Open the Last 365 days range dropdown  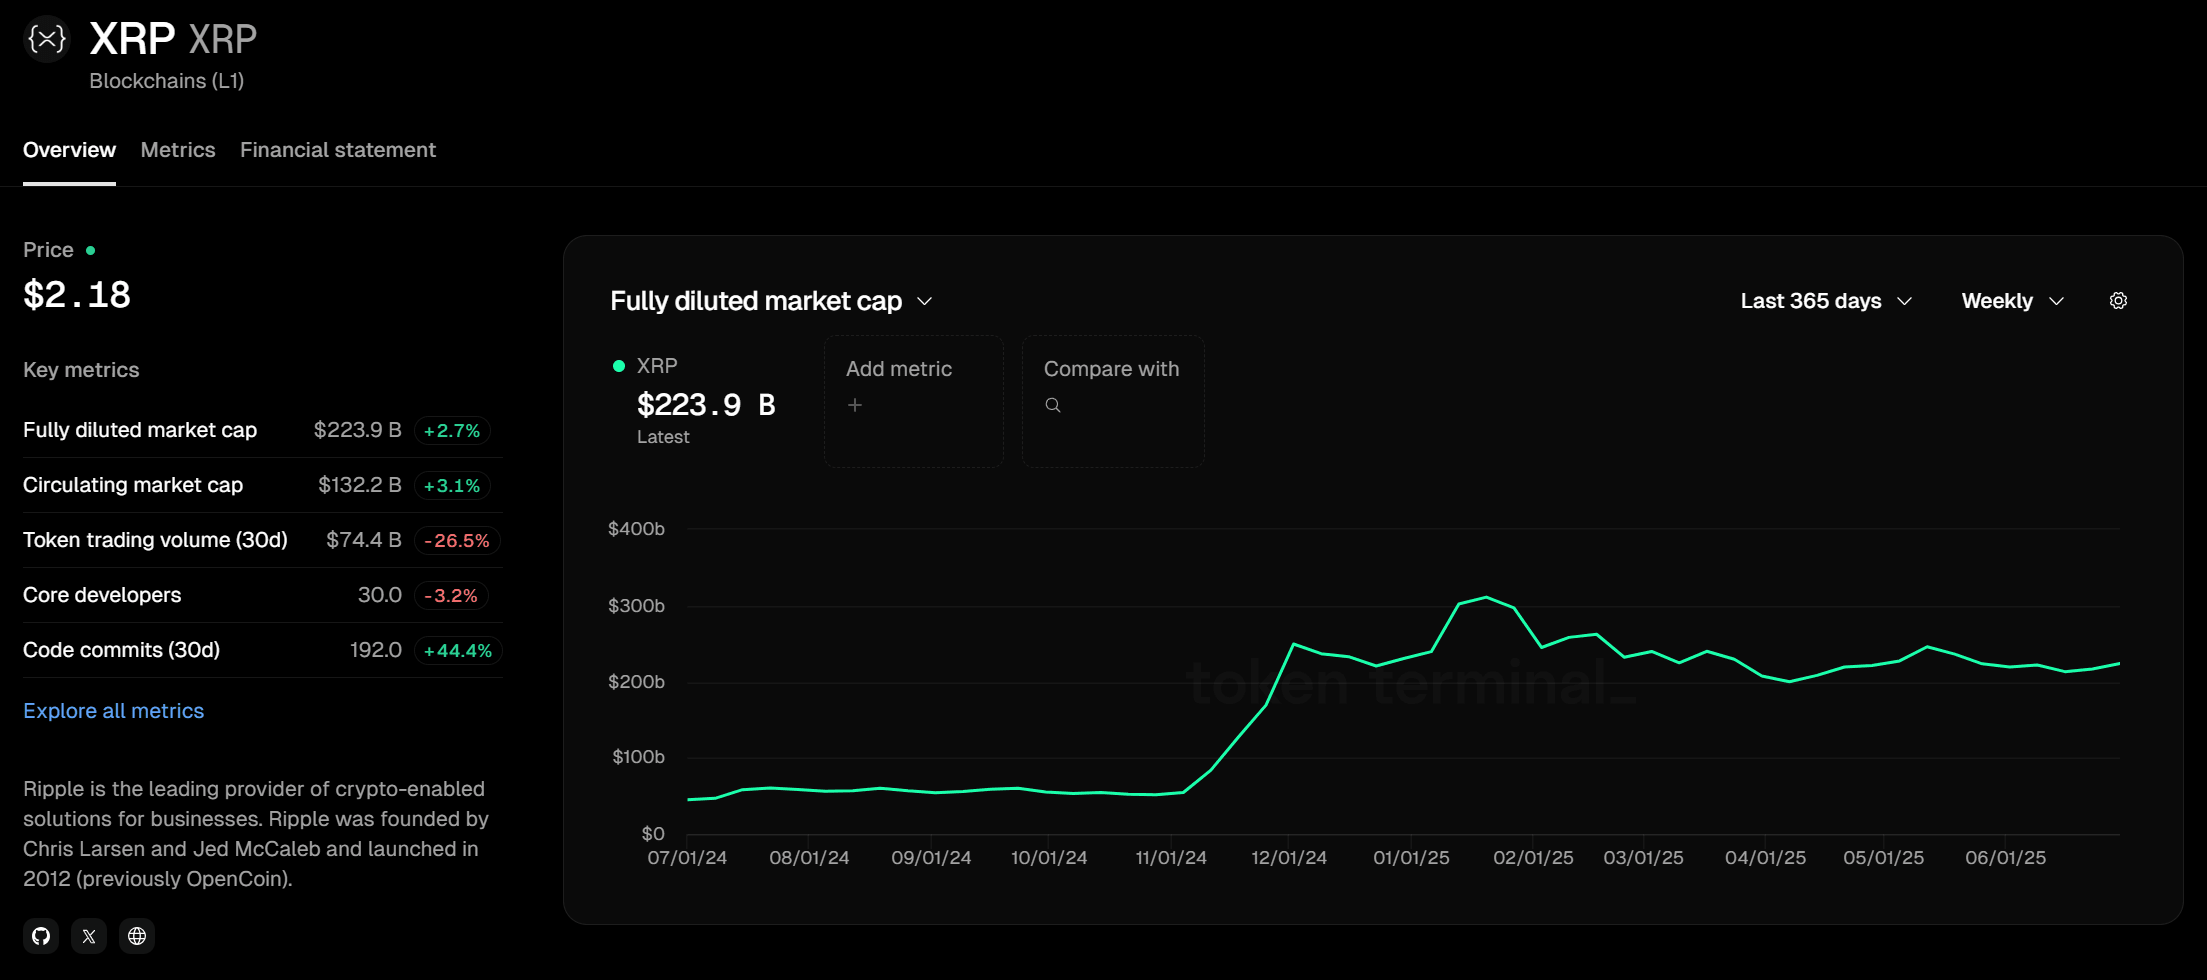click(x=1827, y=301)
